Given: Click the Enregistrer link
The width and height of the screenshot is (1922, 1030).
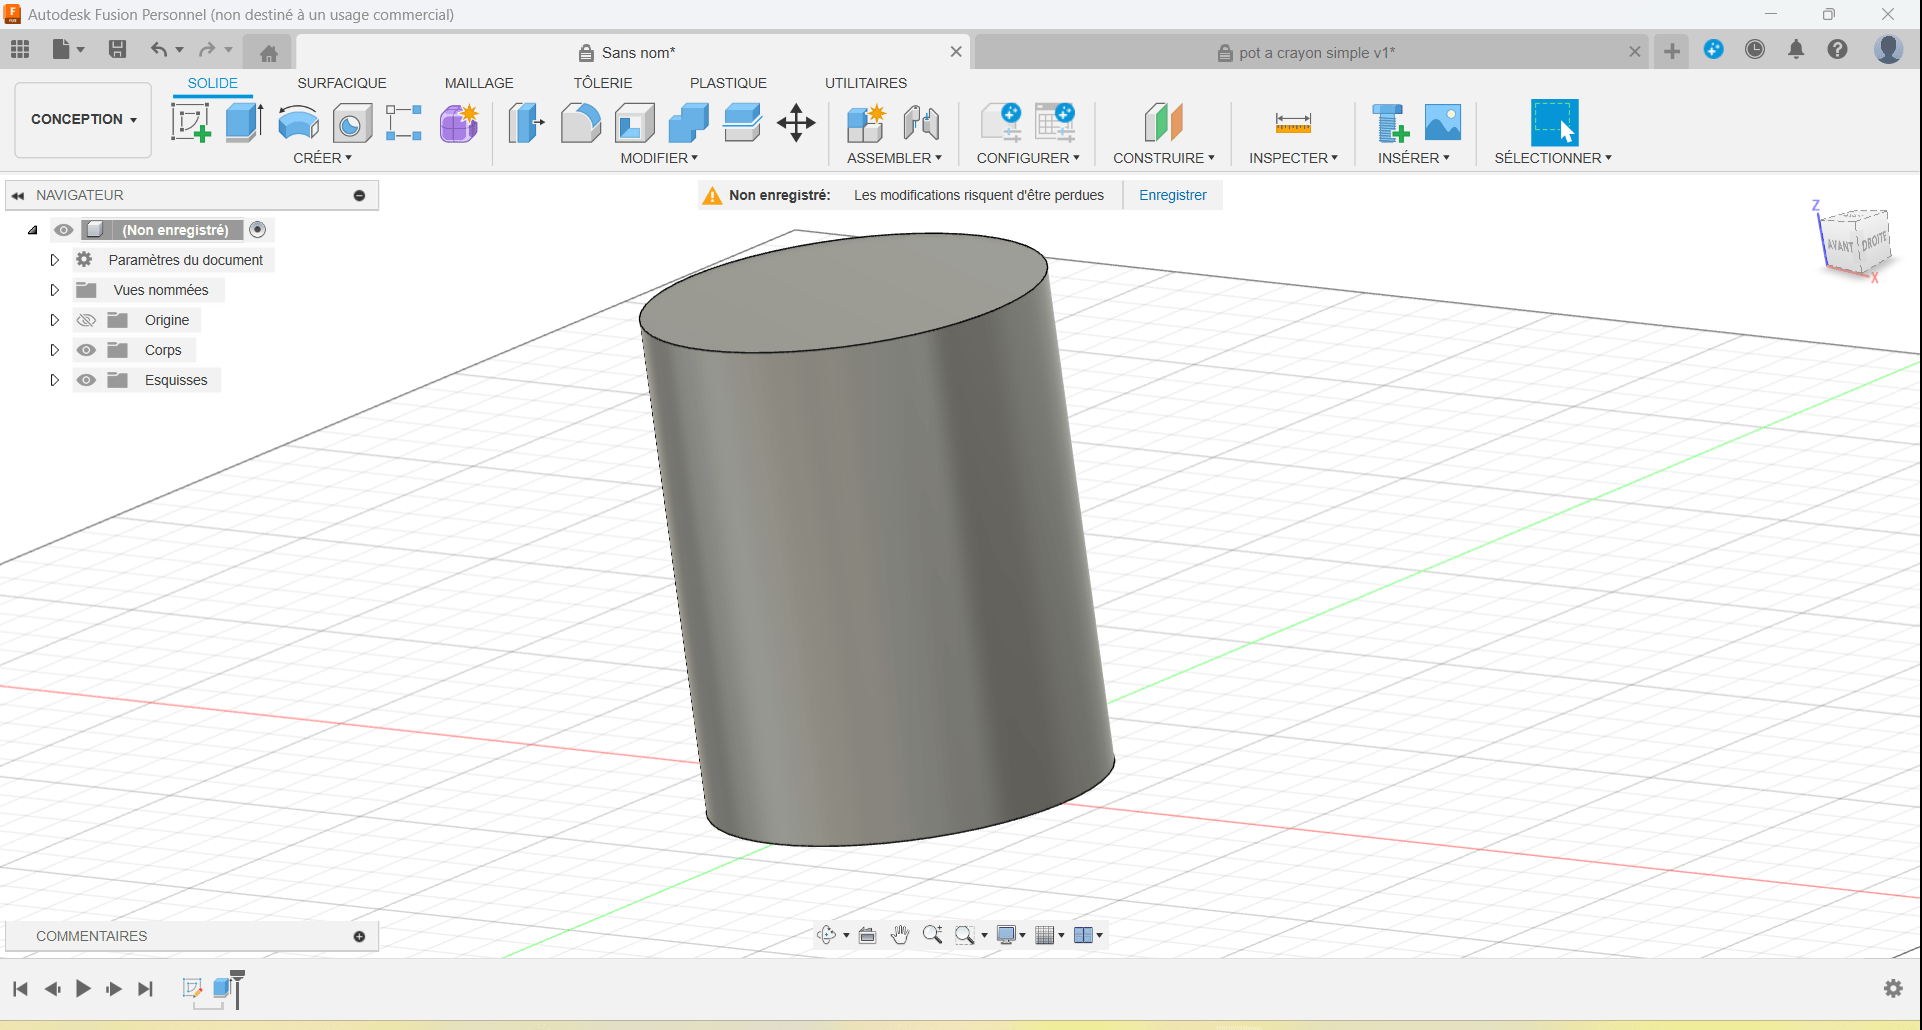Looking at the screenshot, I should 1173,195.
